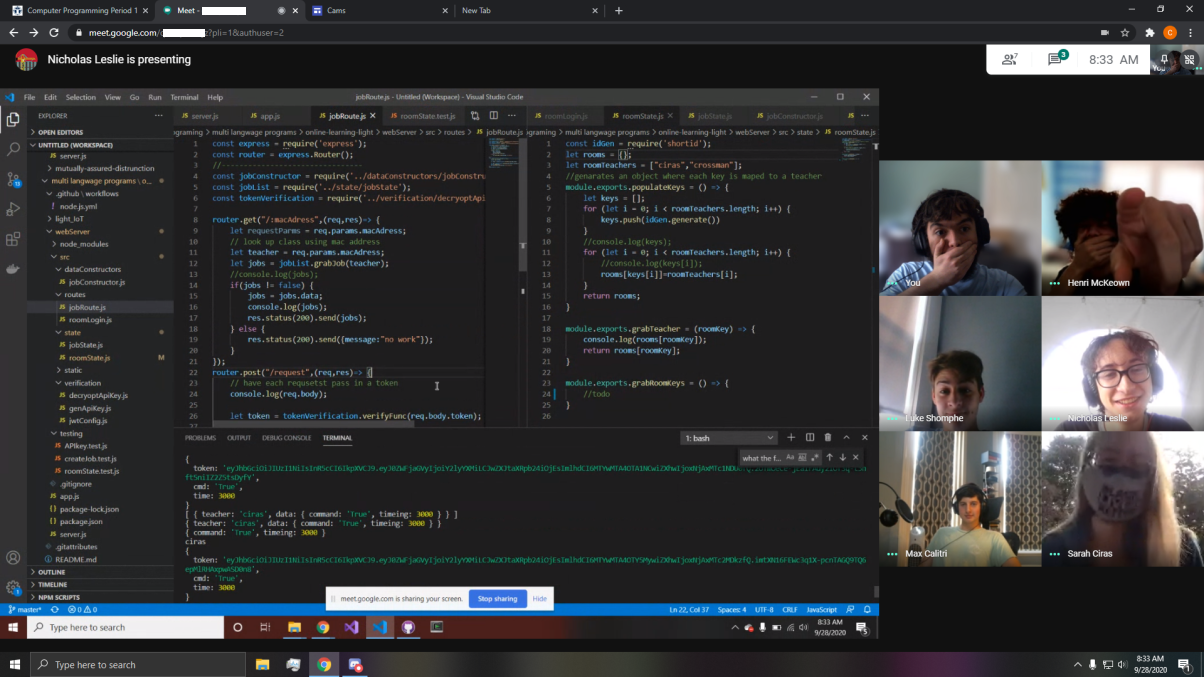Toggle Match Whole Word in find box
This screenshot has height=677, width=1204.
pos(802,458)
